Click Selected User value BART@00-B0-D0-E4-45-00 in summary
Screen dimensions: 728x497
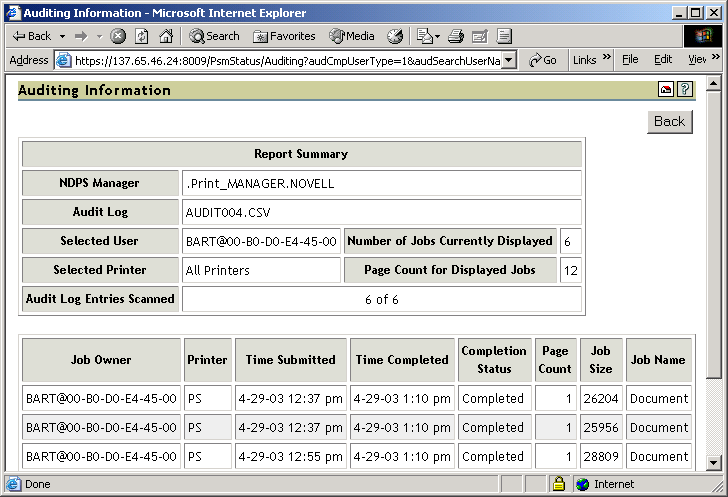tap(261, 242)
